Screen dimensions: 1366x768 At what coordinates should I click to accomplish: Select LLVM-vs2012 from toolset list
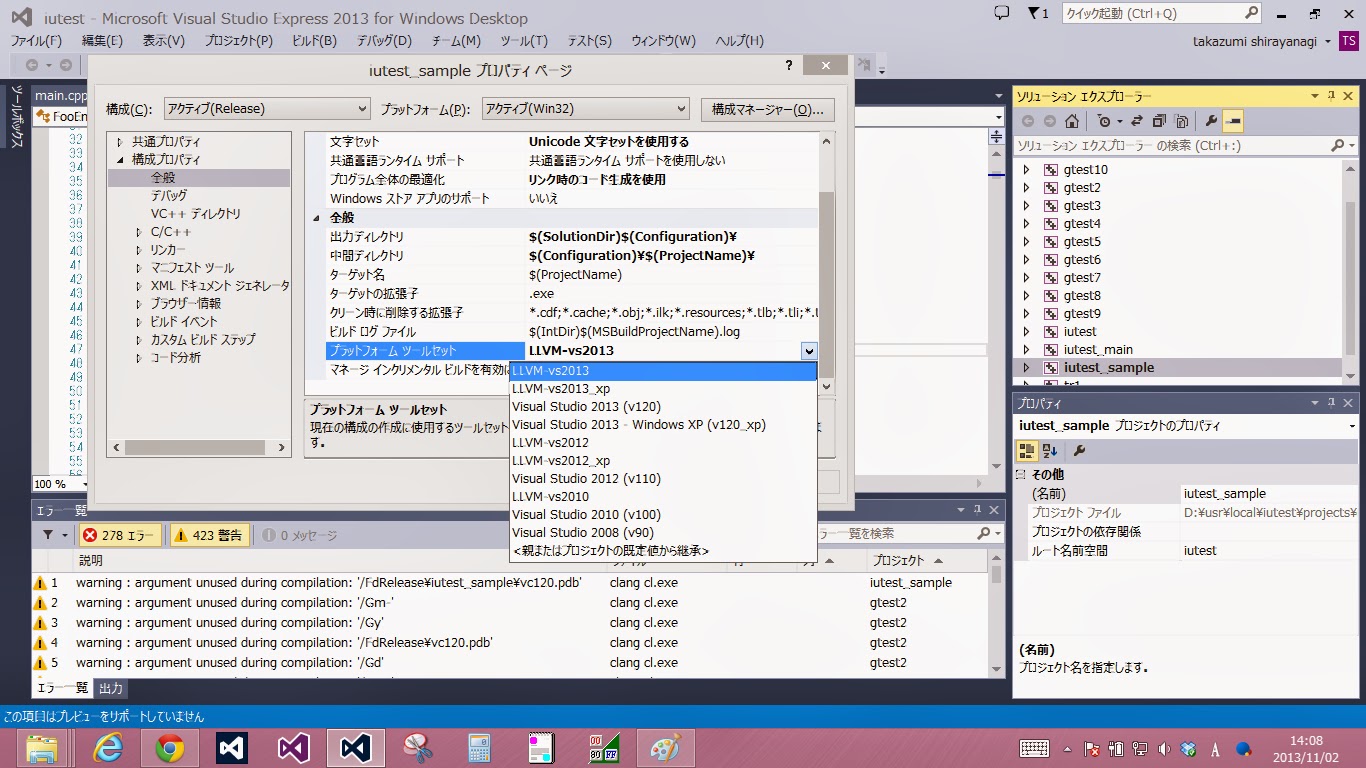click(x=663, y=443)
